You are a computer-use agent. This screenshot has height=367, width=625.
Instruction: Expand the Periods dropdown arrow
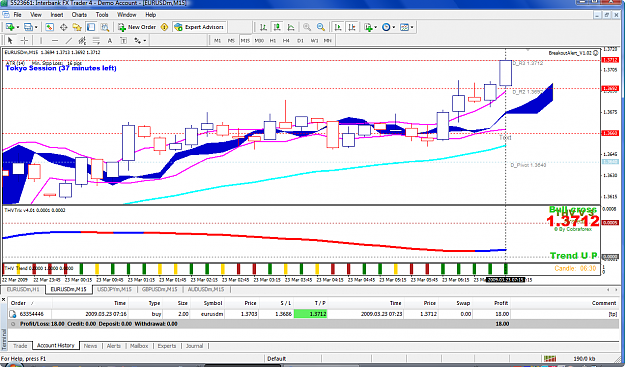click(393, 27)
